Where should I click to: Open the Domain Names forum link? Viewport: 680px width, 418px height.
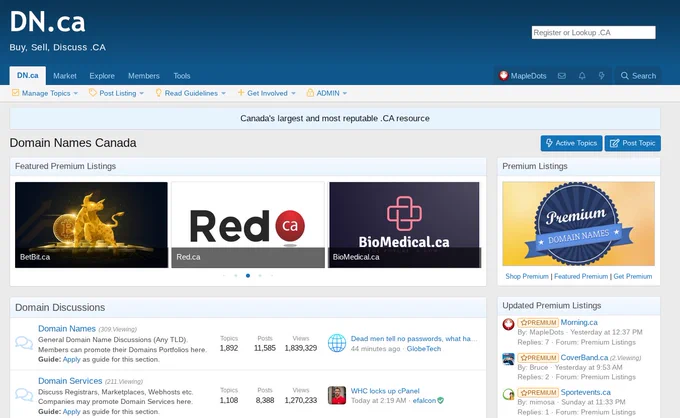pos(67,329)
